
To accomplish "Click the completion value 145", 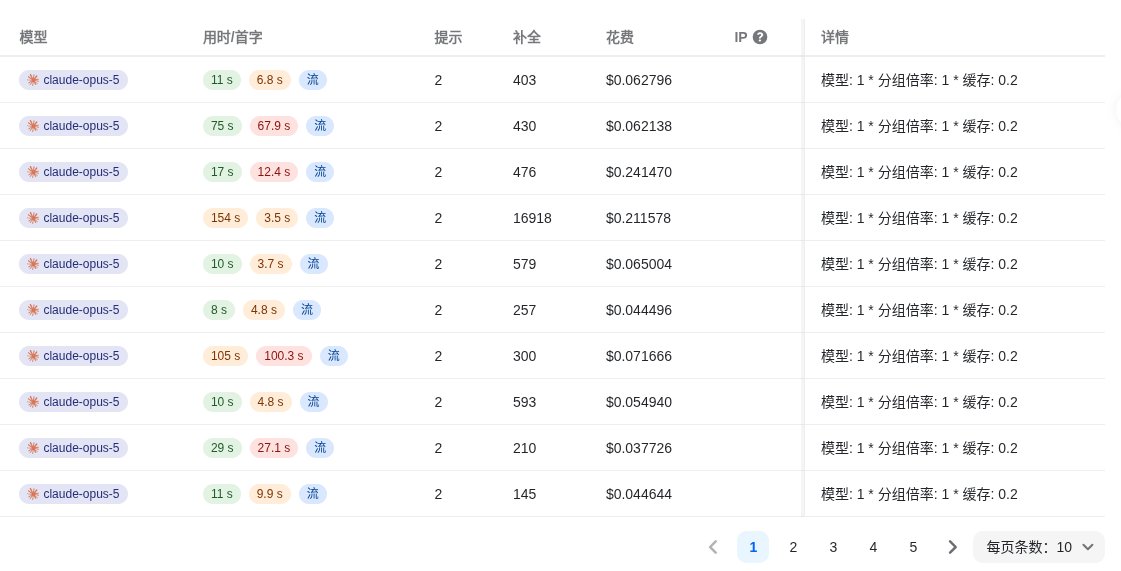I will click(524, 494).
